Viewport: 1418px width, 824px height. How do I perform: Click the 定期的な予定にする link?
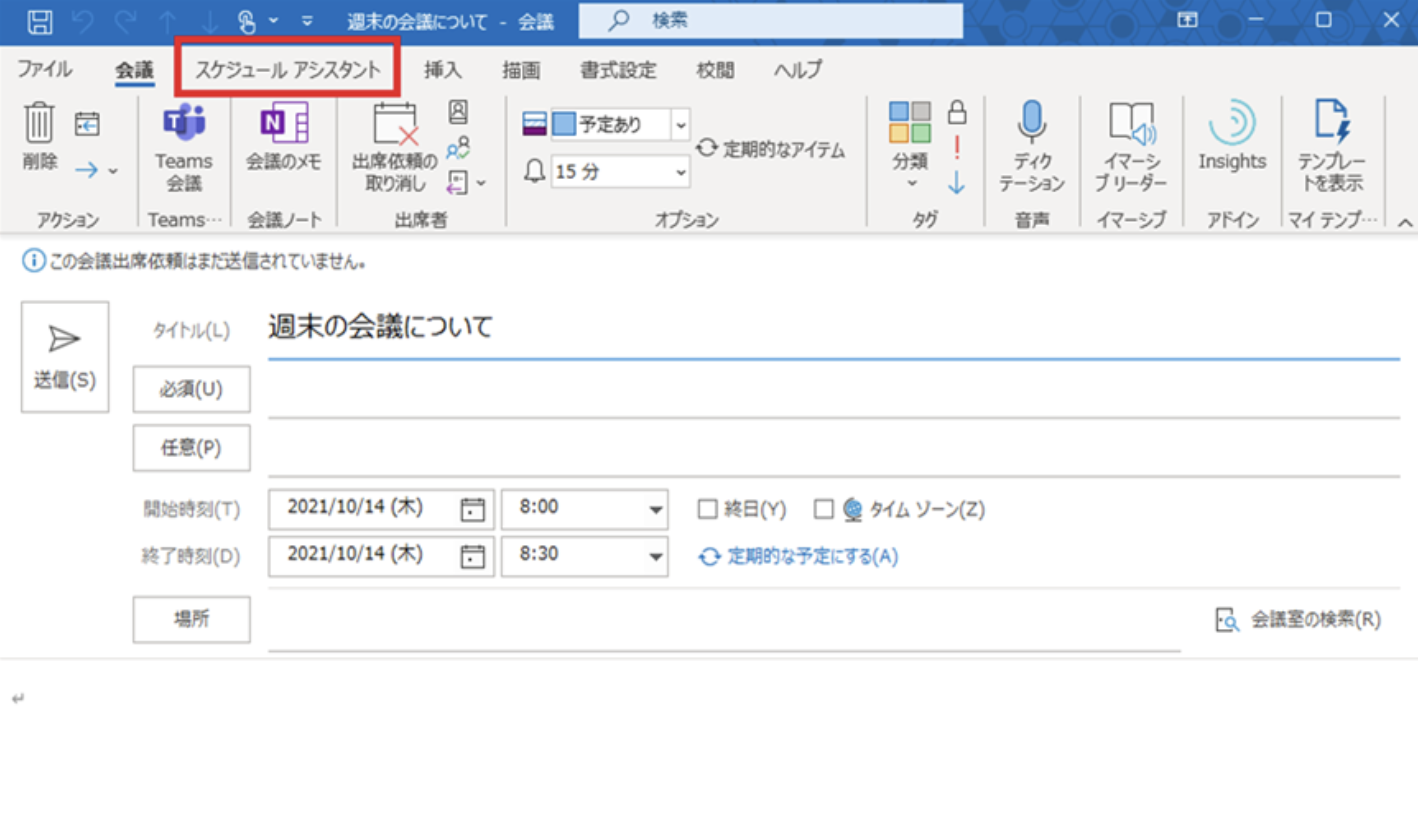coord(811,557)
